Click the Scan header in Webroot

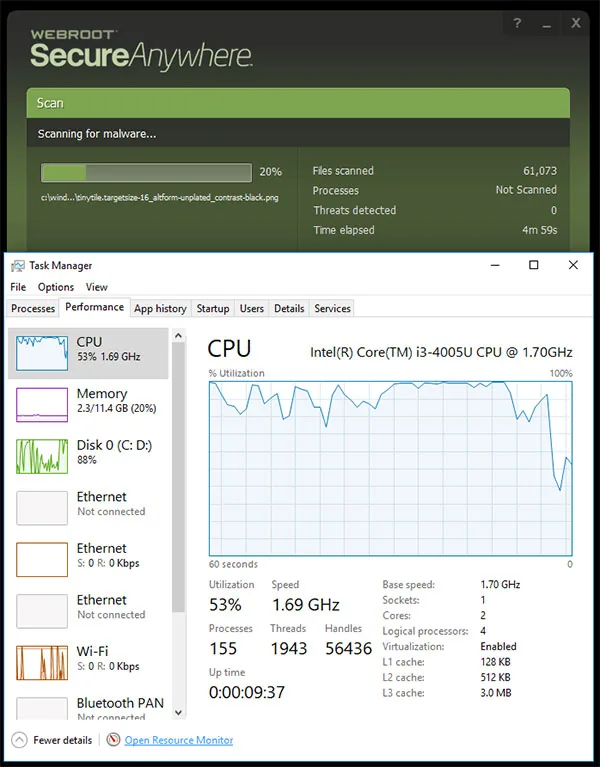pyautogui.click(x=298, y=103)
